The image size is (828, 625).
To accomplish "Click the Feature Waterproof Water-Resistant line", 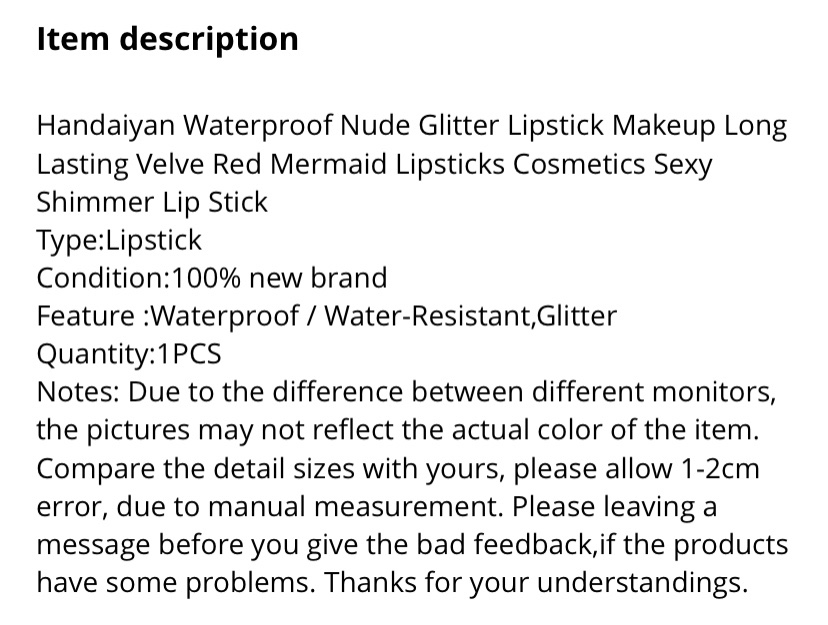I will click(x=326, y=316).
